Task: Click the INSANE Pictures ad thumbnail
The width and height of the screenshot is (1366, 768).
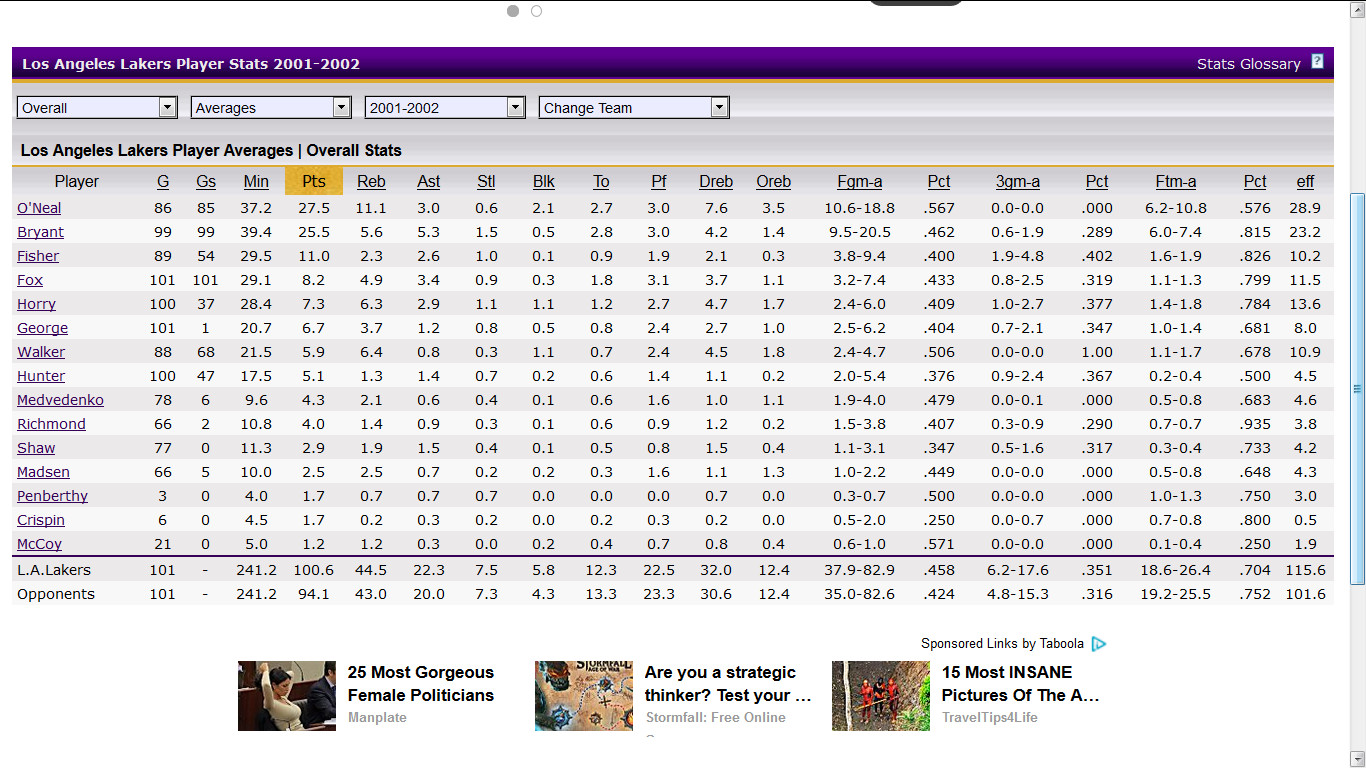Action: (881, 696)
